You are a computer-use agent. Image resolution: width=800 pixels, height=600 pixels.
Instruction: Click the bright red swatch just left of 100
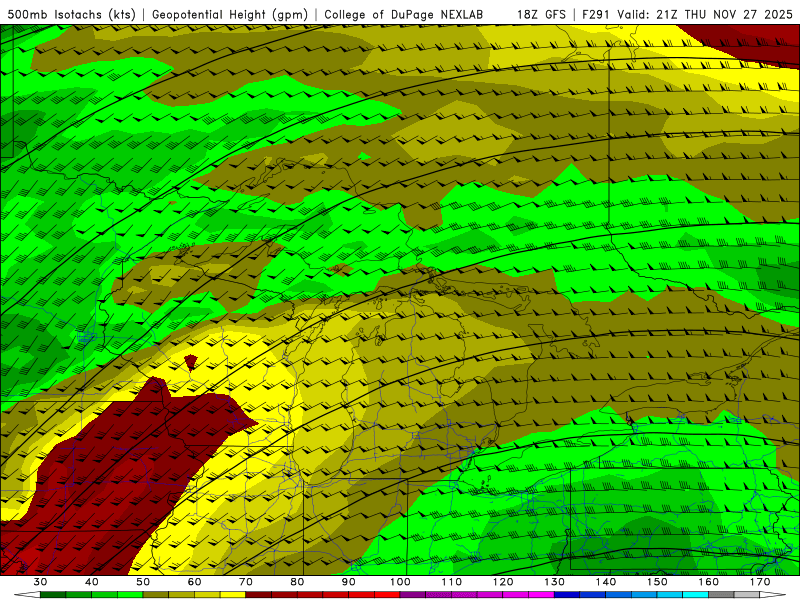[387, 595]
